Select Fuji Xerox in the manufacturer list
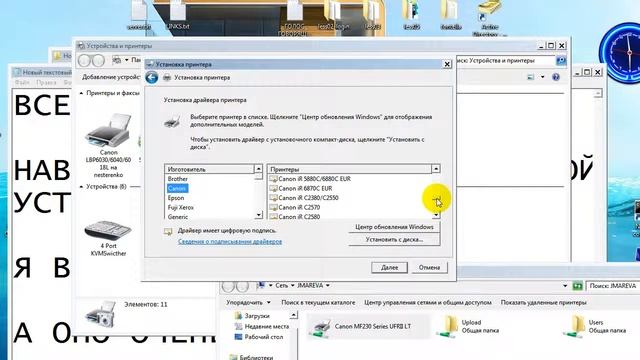Screen dimensions: 640x360 (180, 207)
